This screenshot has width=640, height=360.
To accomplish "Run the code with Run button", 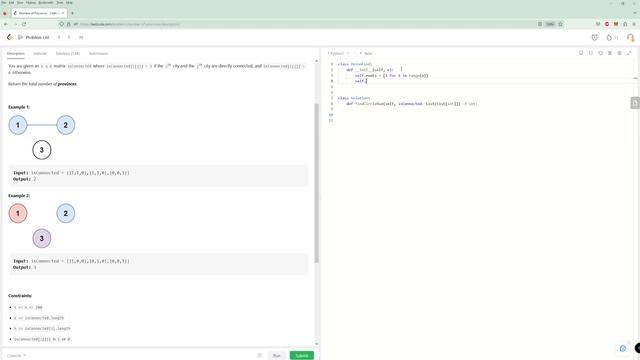I will click(x=277, y=356).
